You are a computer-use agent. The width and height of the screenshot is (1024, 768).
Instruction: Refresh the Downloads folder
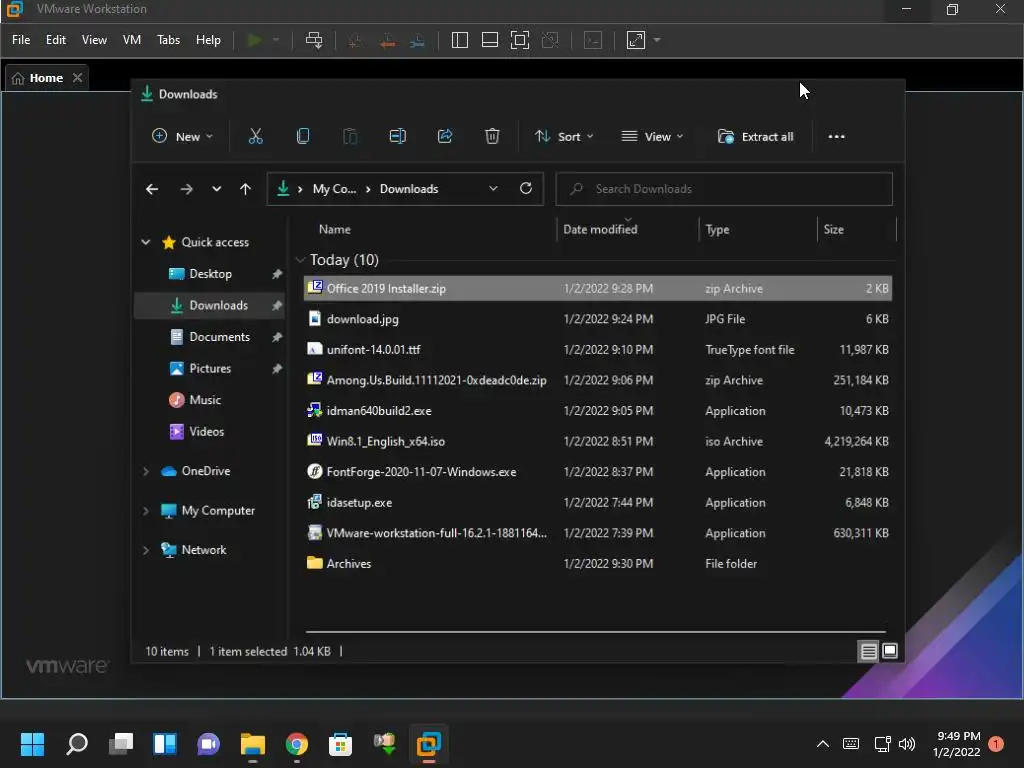[526, 189]
